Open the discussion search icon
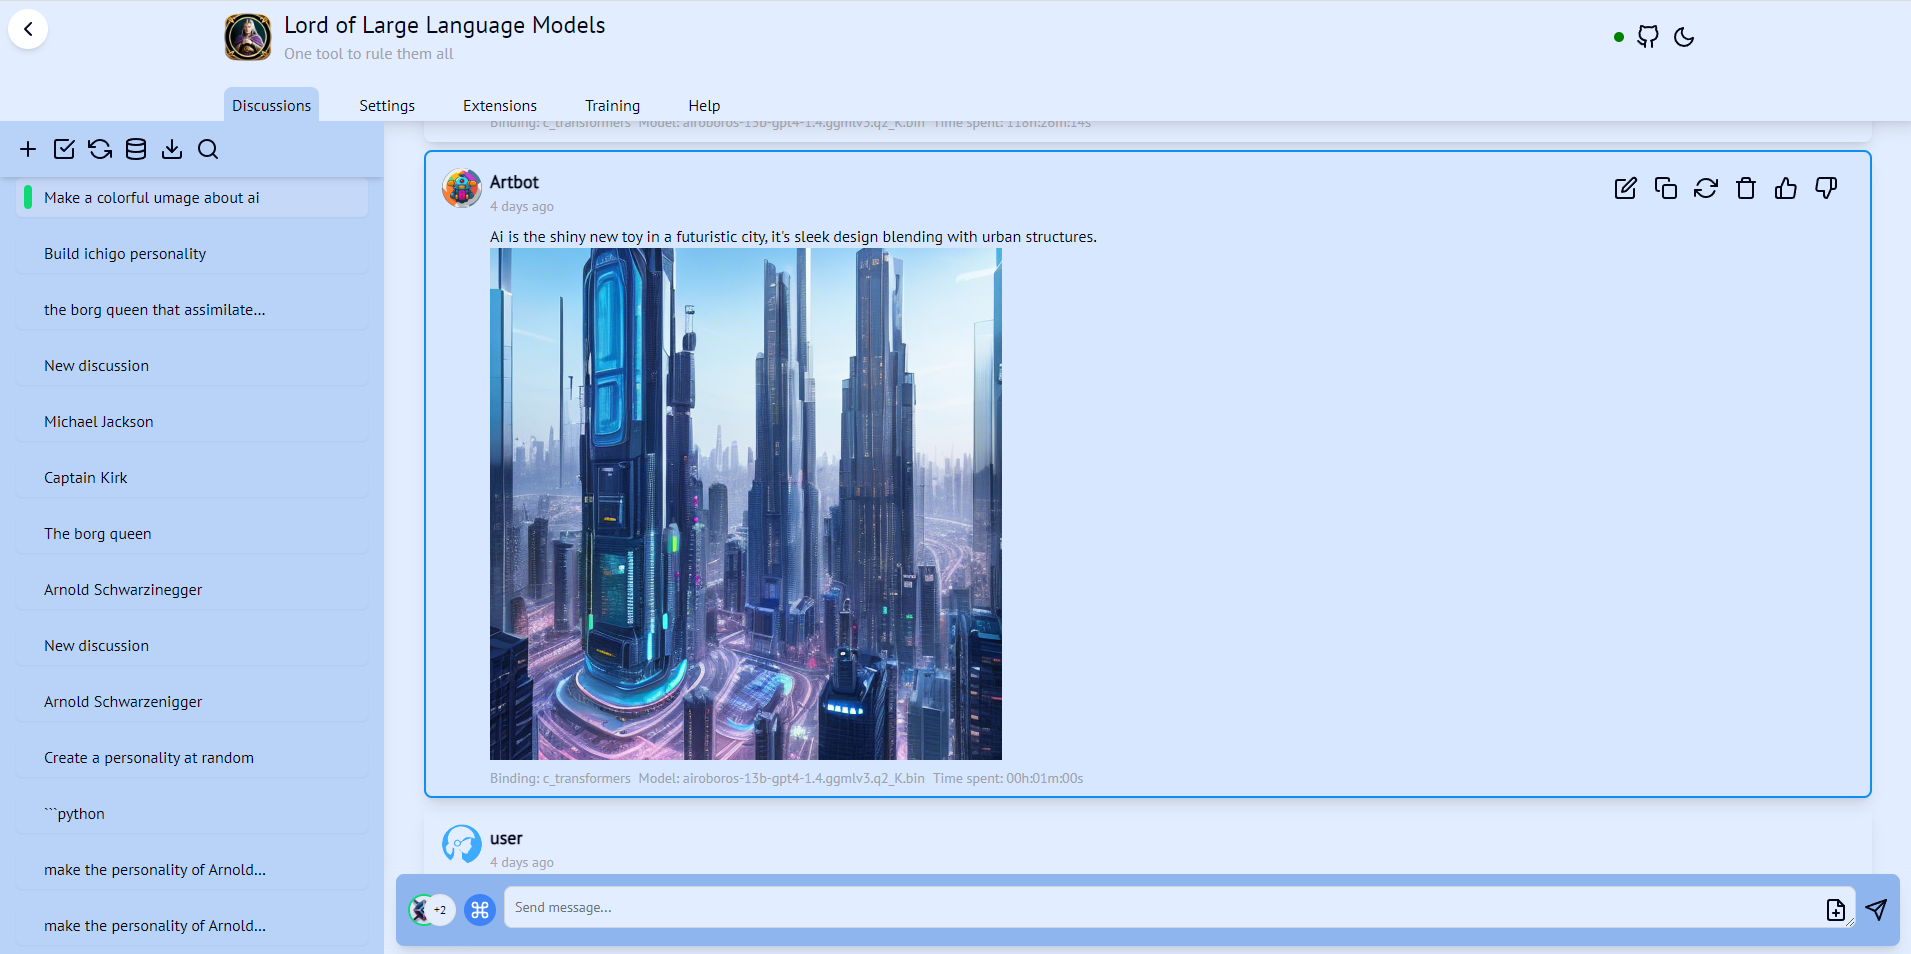 point(208,148)
